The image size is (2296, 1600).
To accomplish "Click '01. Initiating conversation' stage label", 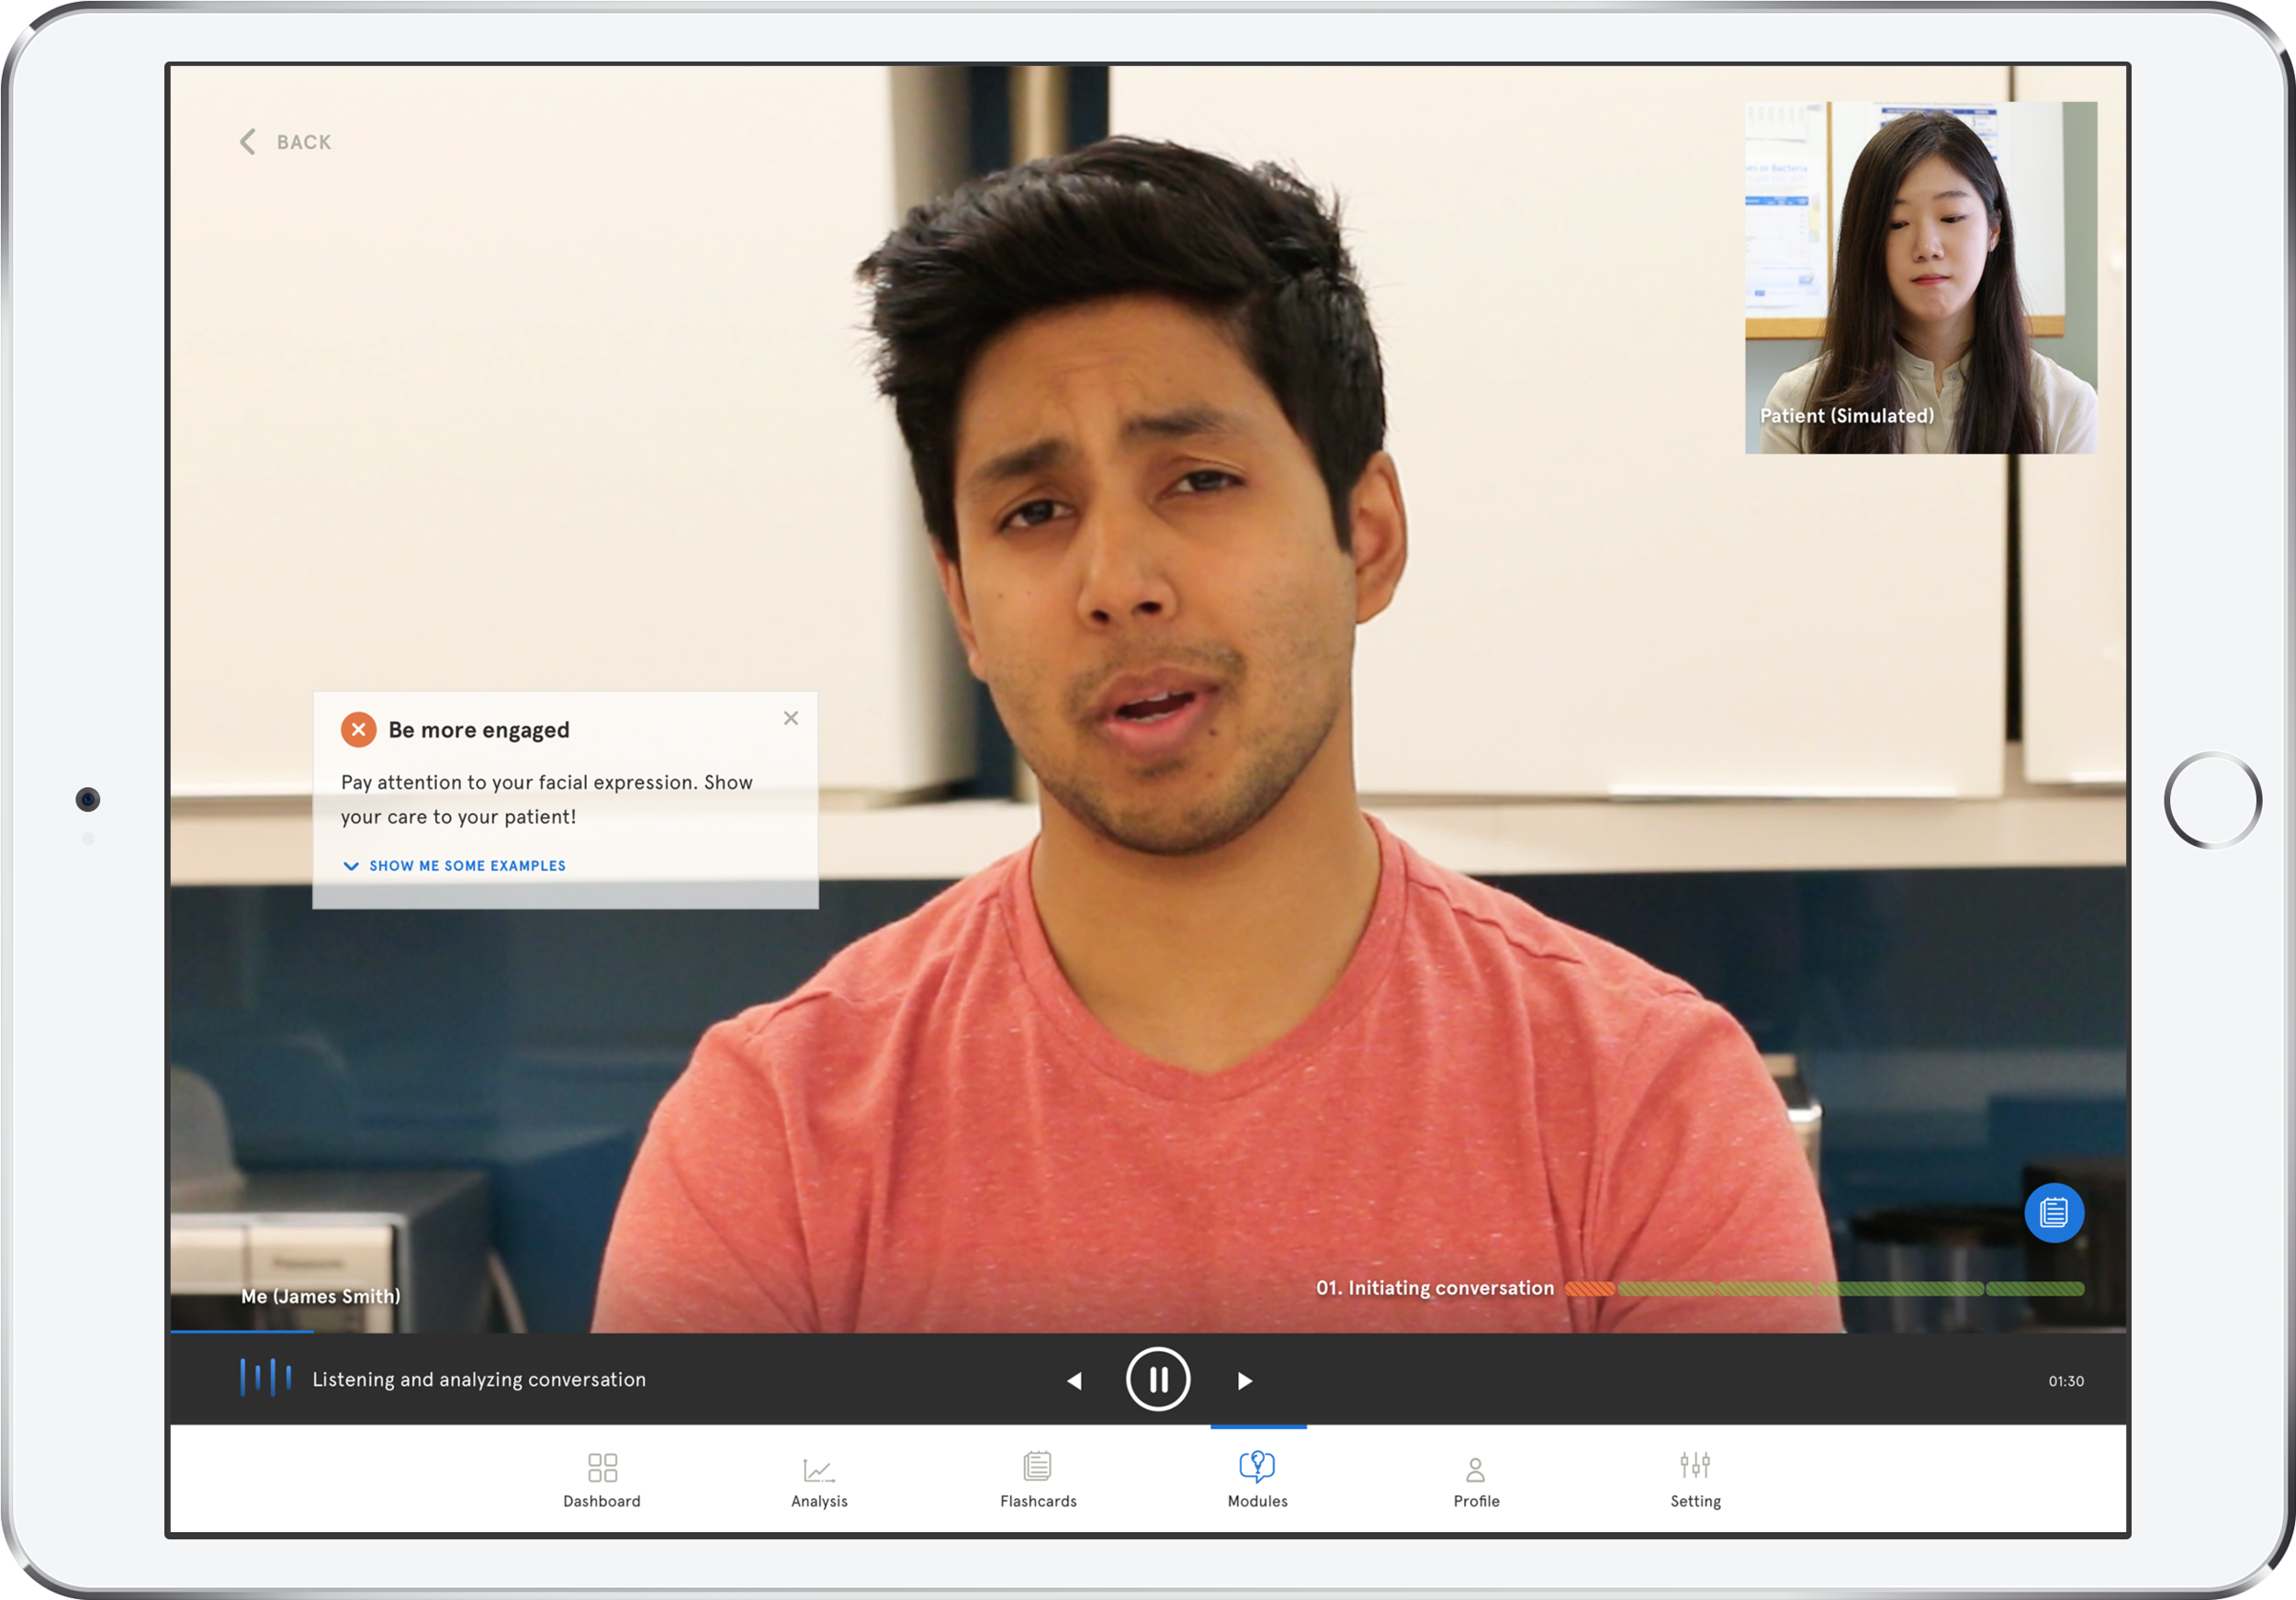I will click(1434, 1288).
